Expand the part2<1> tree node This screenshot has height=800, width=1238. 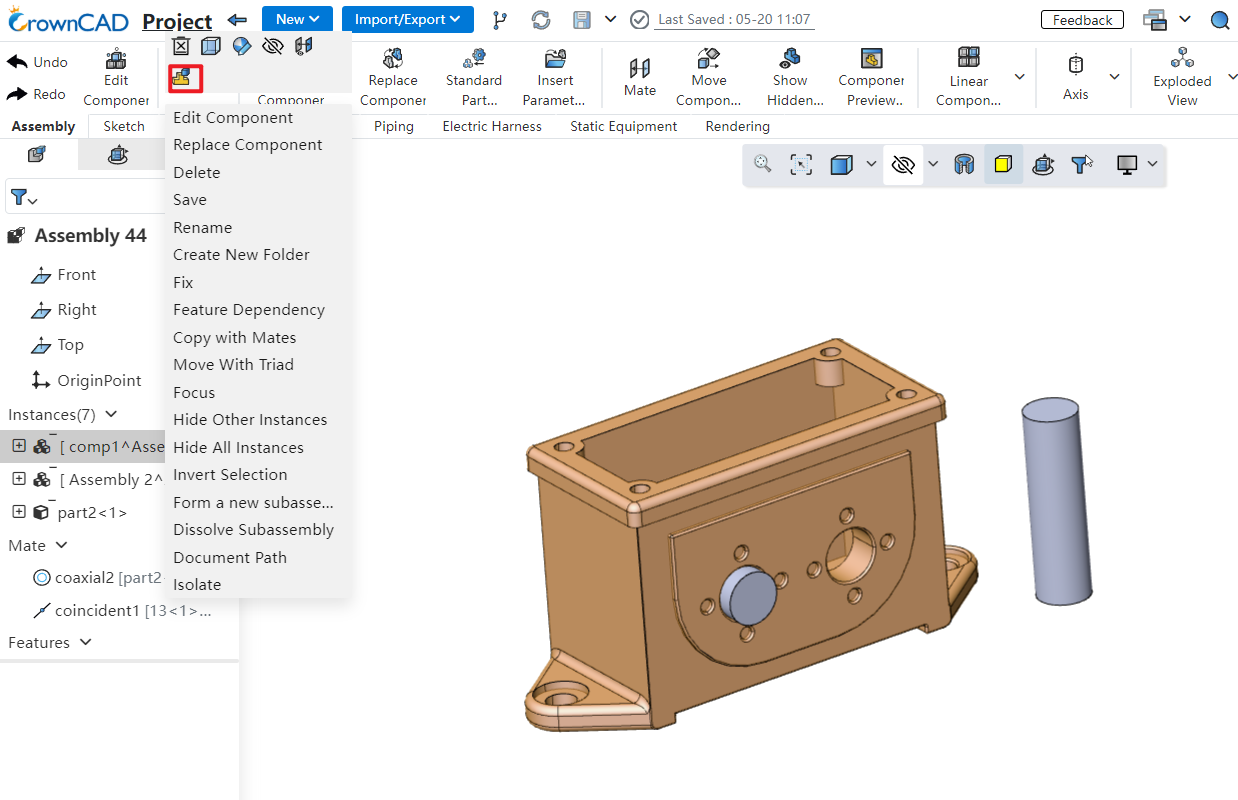pos(18,512)
